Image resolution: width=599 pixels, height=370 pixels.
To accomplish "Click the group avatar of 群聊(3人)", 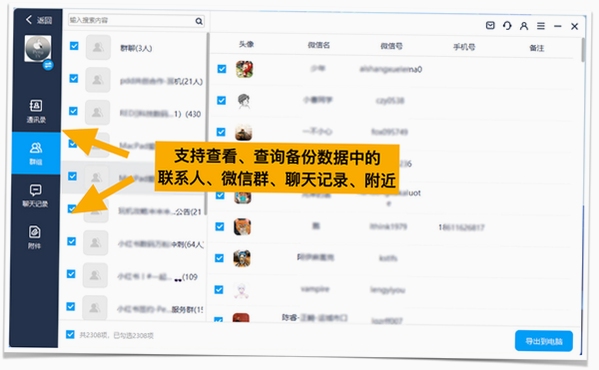I will point(98,47).
